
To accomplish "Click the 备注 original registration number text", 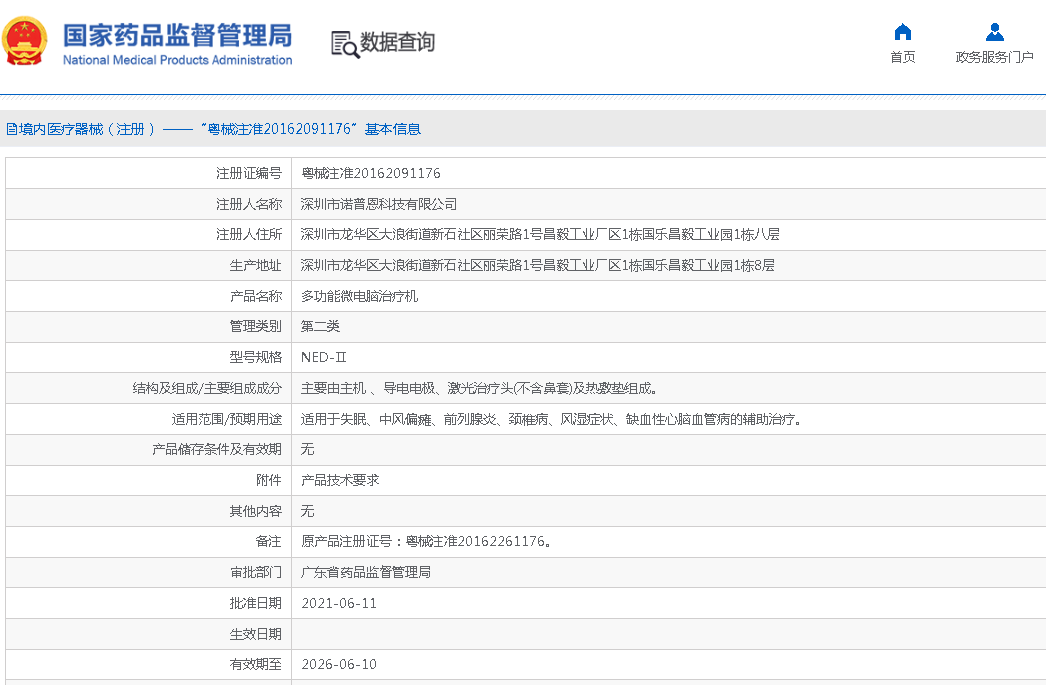I will click(426, 541).
